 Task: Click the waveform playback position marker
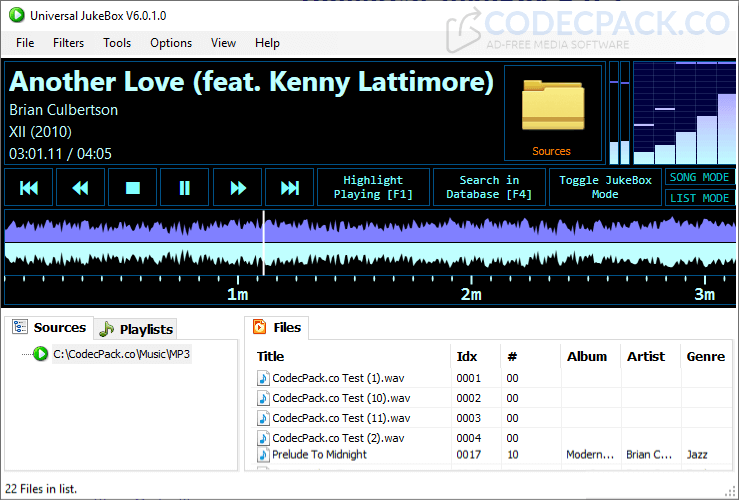(x=263, y=243)
